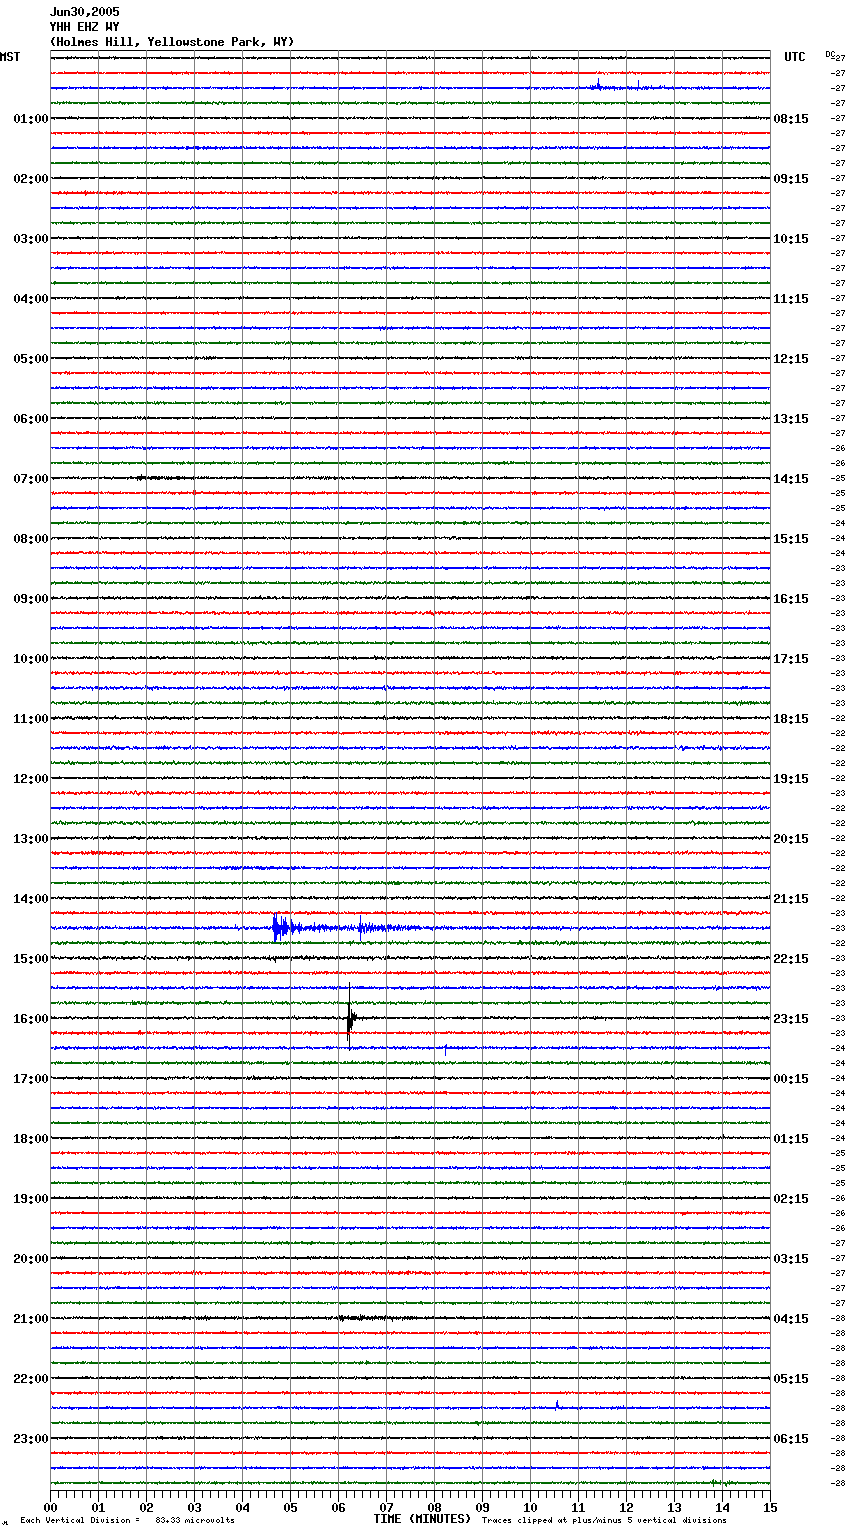Click the 00:15 UTC time label
The height and width of the screenshot is (1534, 850).
pos(791,1079)
